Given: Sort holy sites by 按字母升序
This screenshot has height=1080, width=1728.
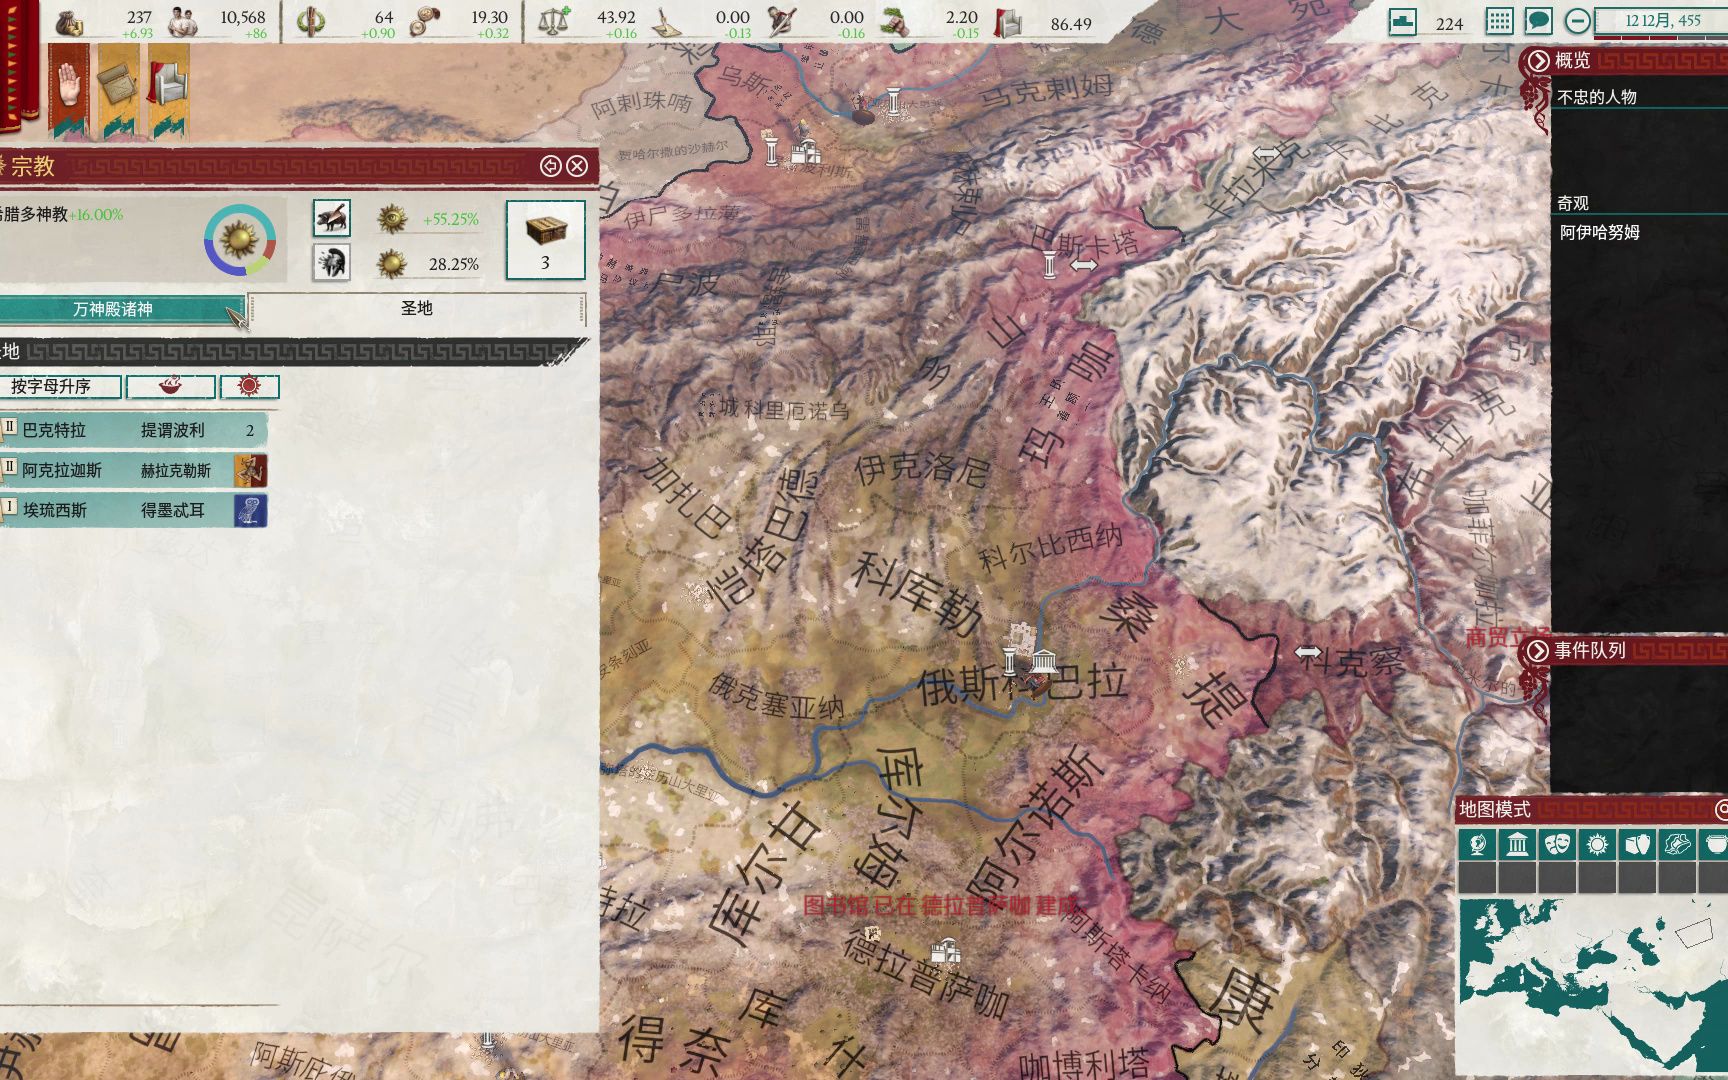Looking at the screenshot, I should coord(60,386).
